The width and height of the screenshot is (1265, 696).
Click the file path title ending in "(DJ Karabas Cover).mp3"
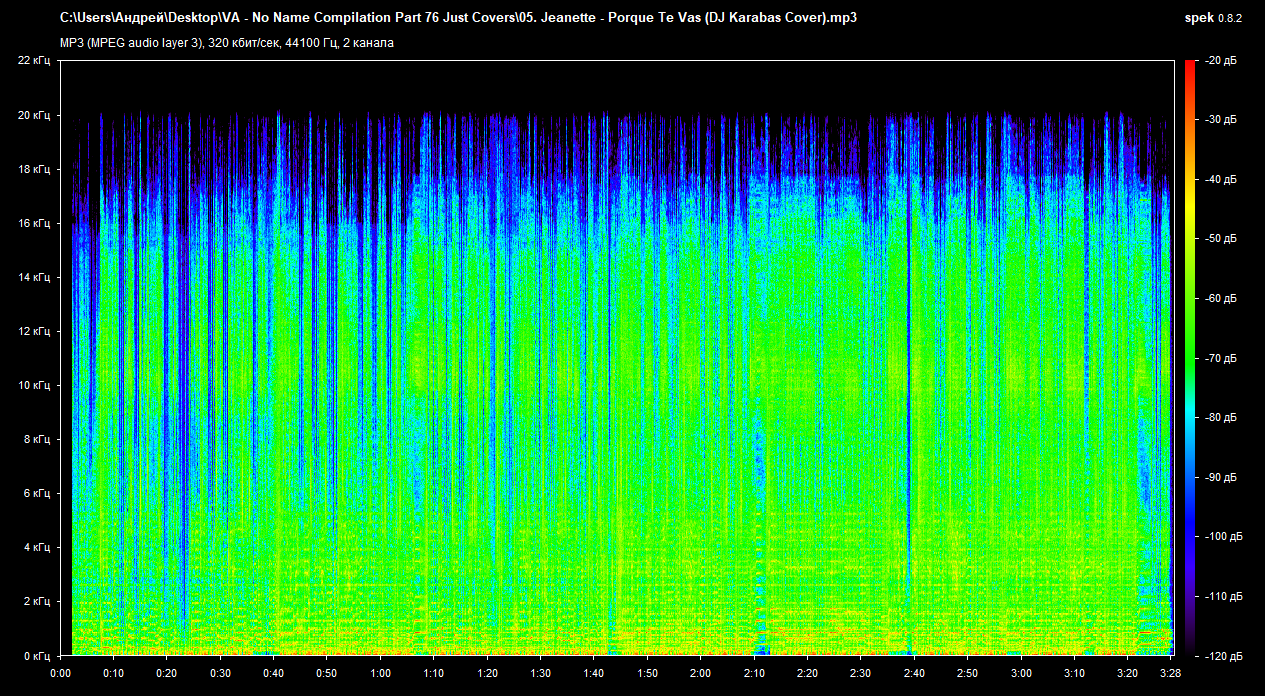458,18
